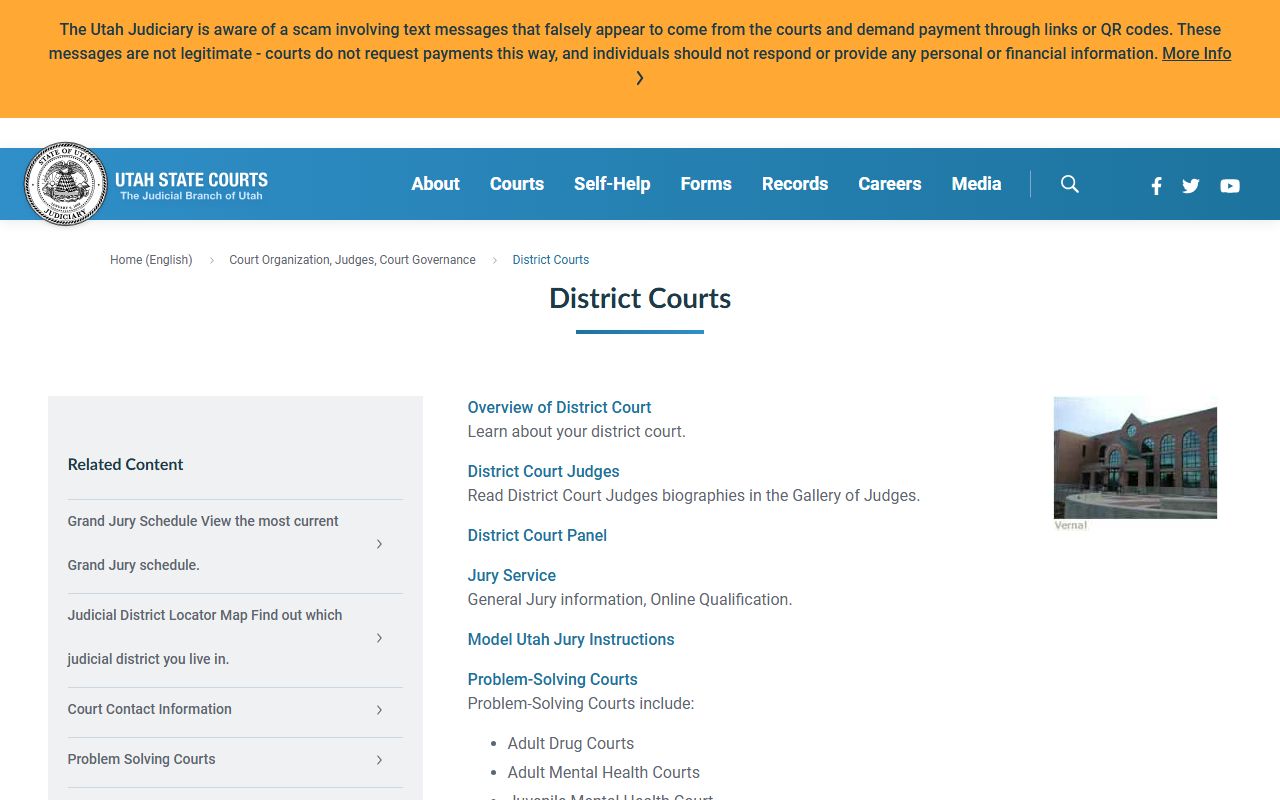Image resolution: width=1280 pixels, height=800 pixels.
Task: Follow the More Info link in alert
Action: 1196,54
